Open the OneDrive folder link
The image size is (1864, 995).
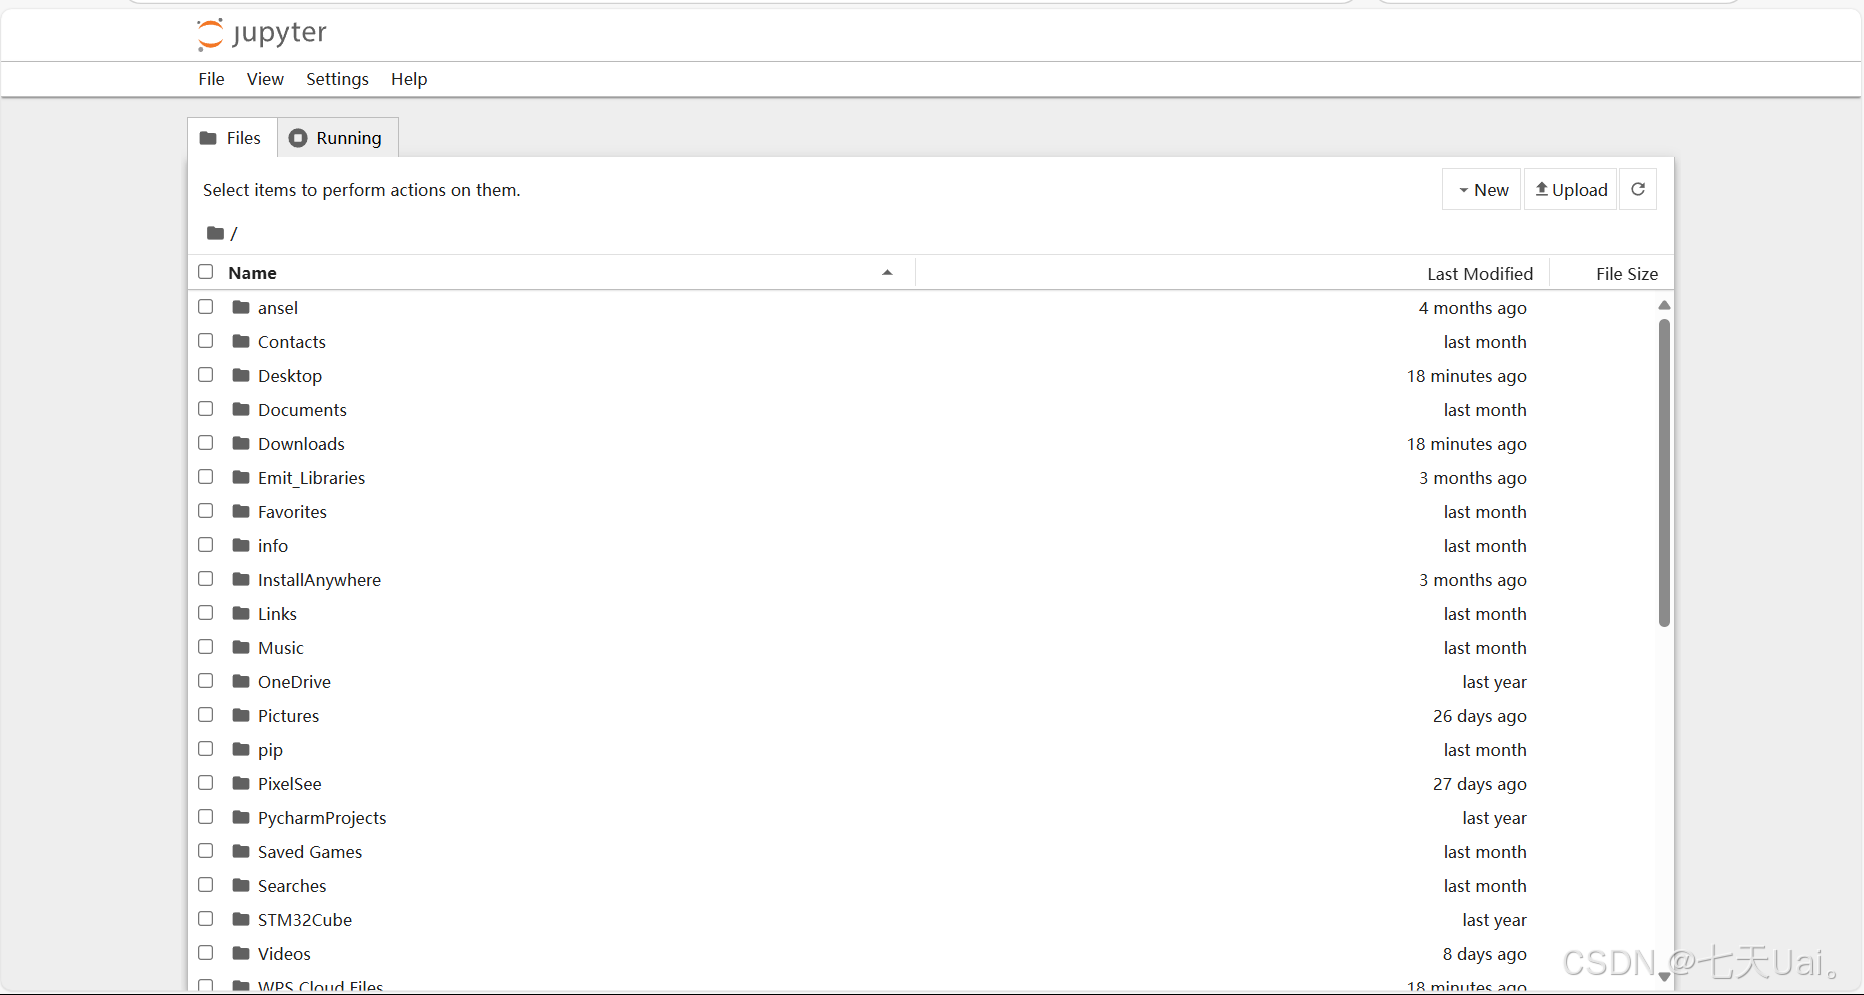(294, 682)
